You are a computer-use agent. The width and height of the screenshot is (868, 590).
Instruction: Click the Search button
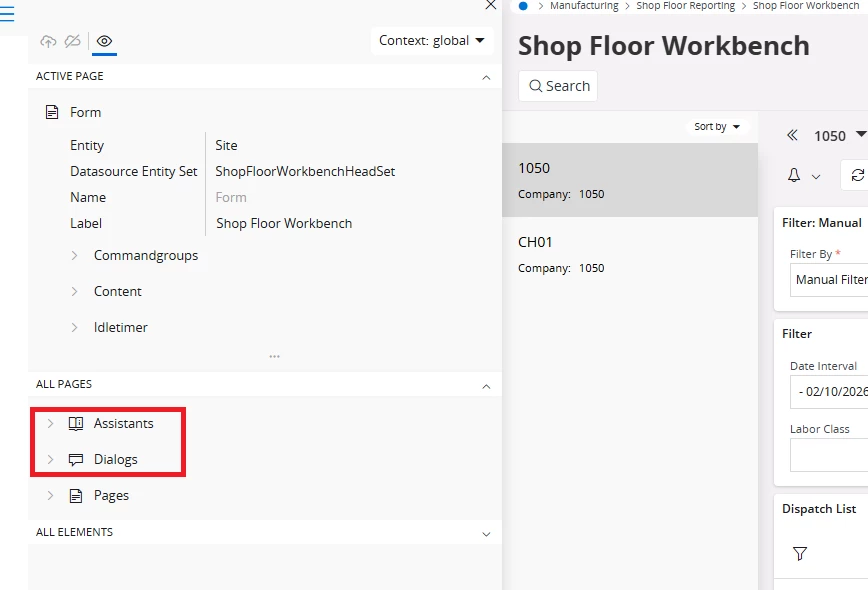click(558, 86)
